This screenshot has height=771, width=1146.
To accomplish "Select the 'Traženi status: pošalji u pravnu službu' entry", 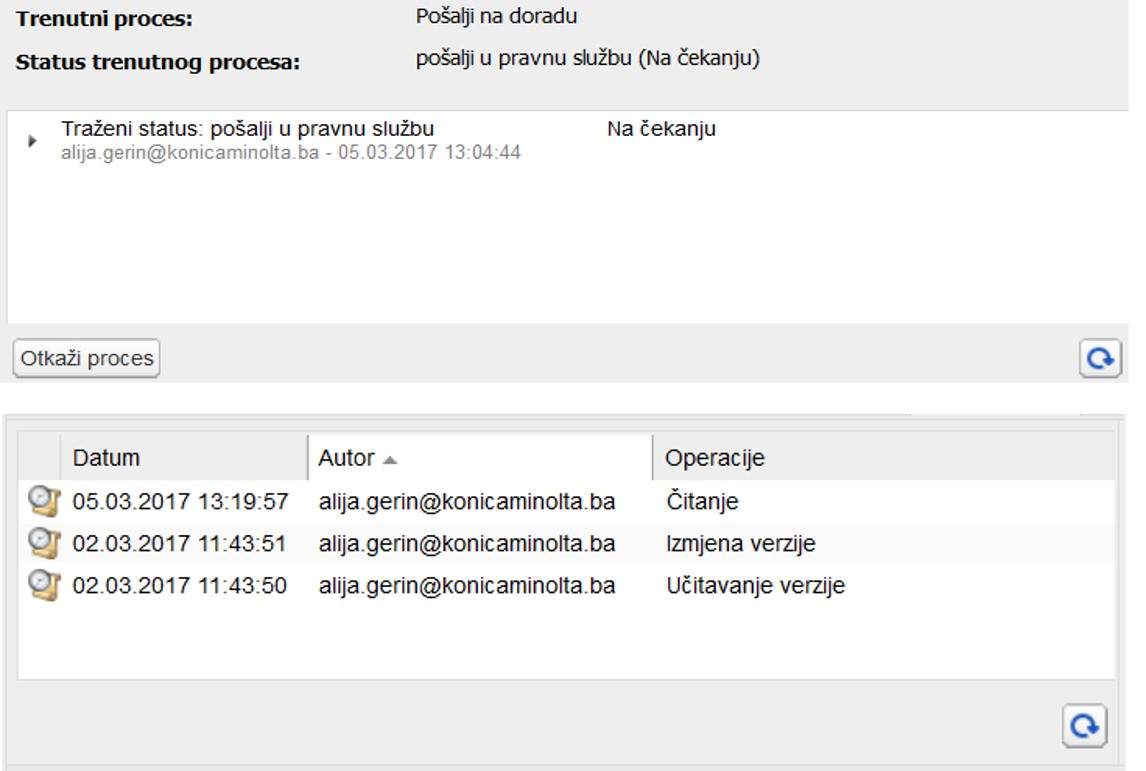I will pyautogui.click(x=247, y=129).
